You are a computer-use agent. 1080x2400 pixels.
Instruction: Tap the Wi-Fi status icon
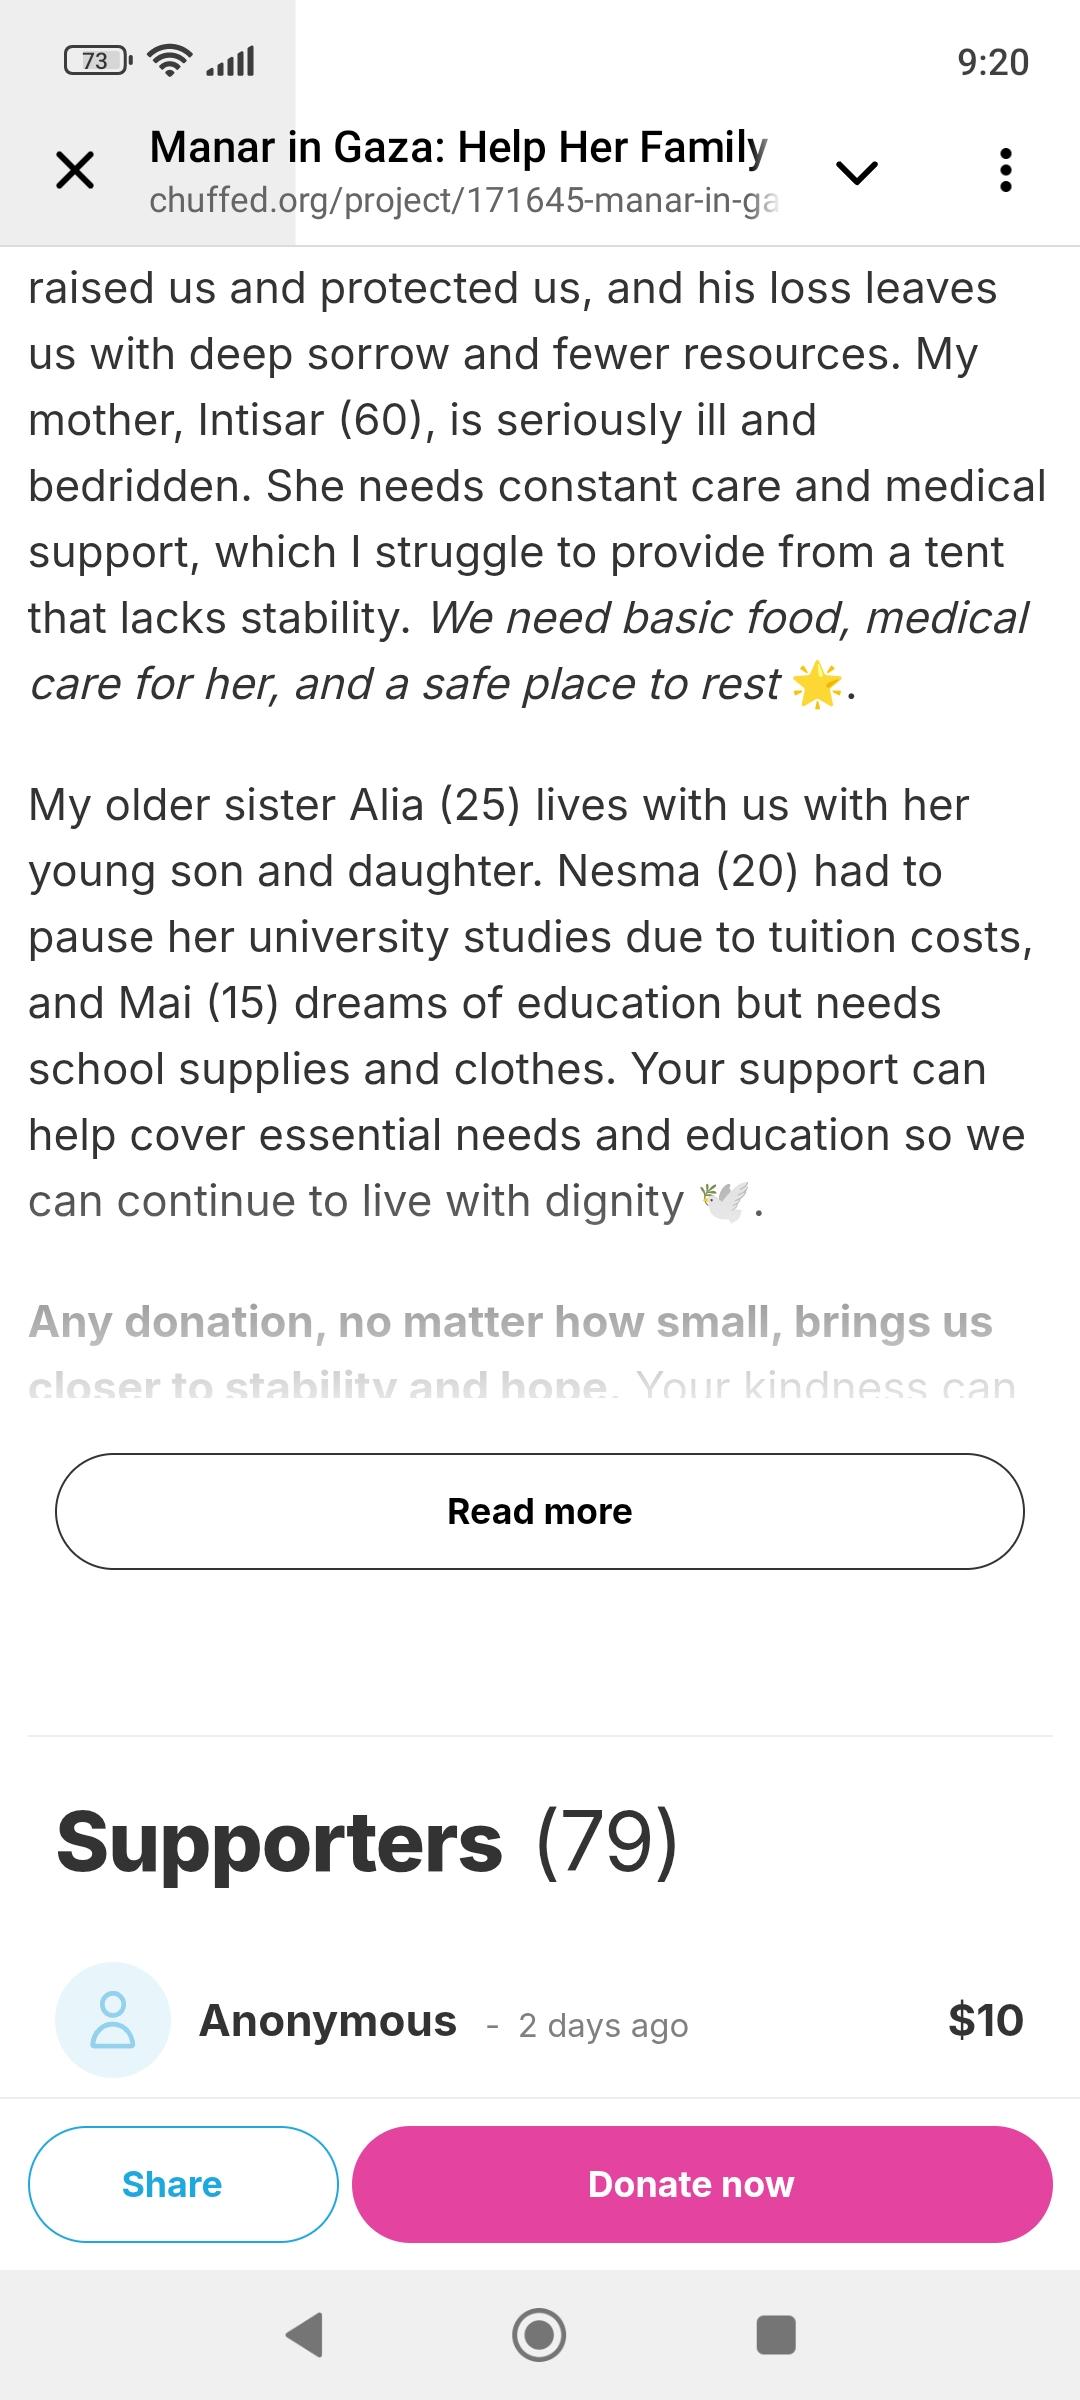point(171,61)
